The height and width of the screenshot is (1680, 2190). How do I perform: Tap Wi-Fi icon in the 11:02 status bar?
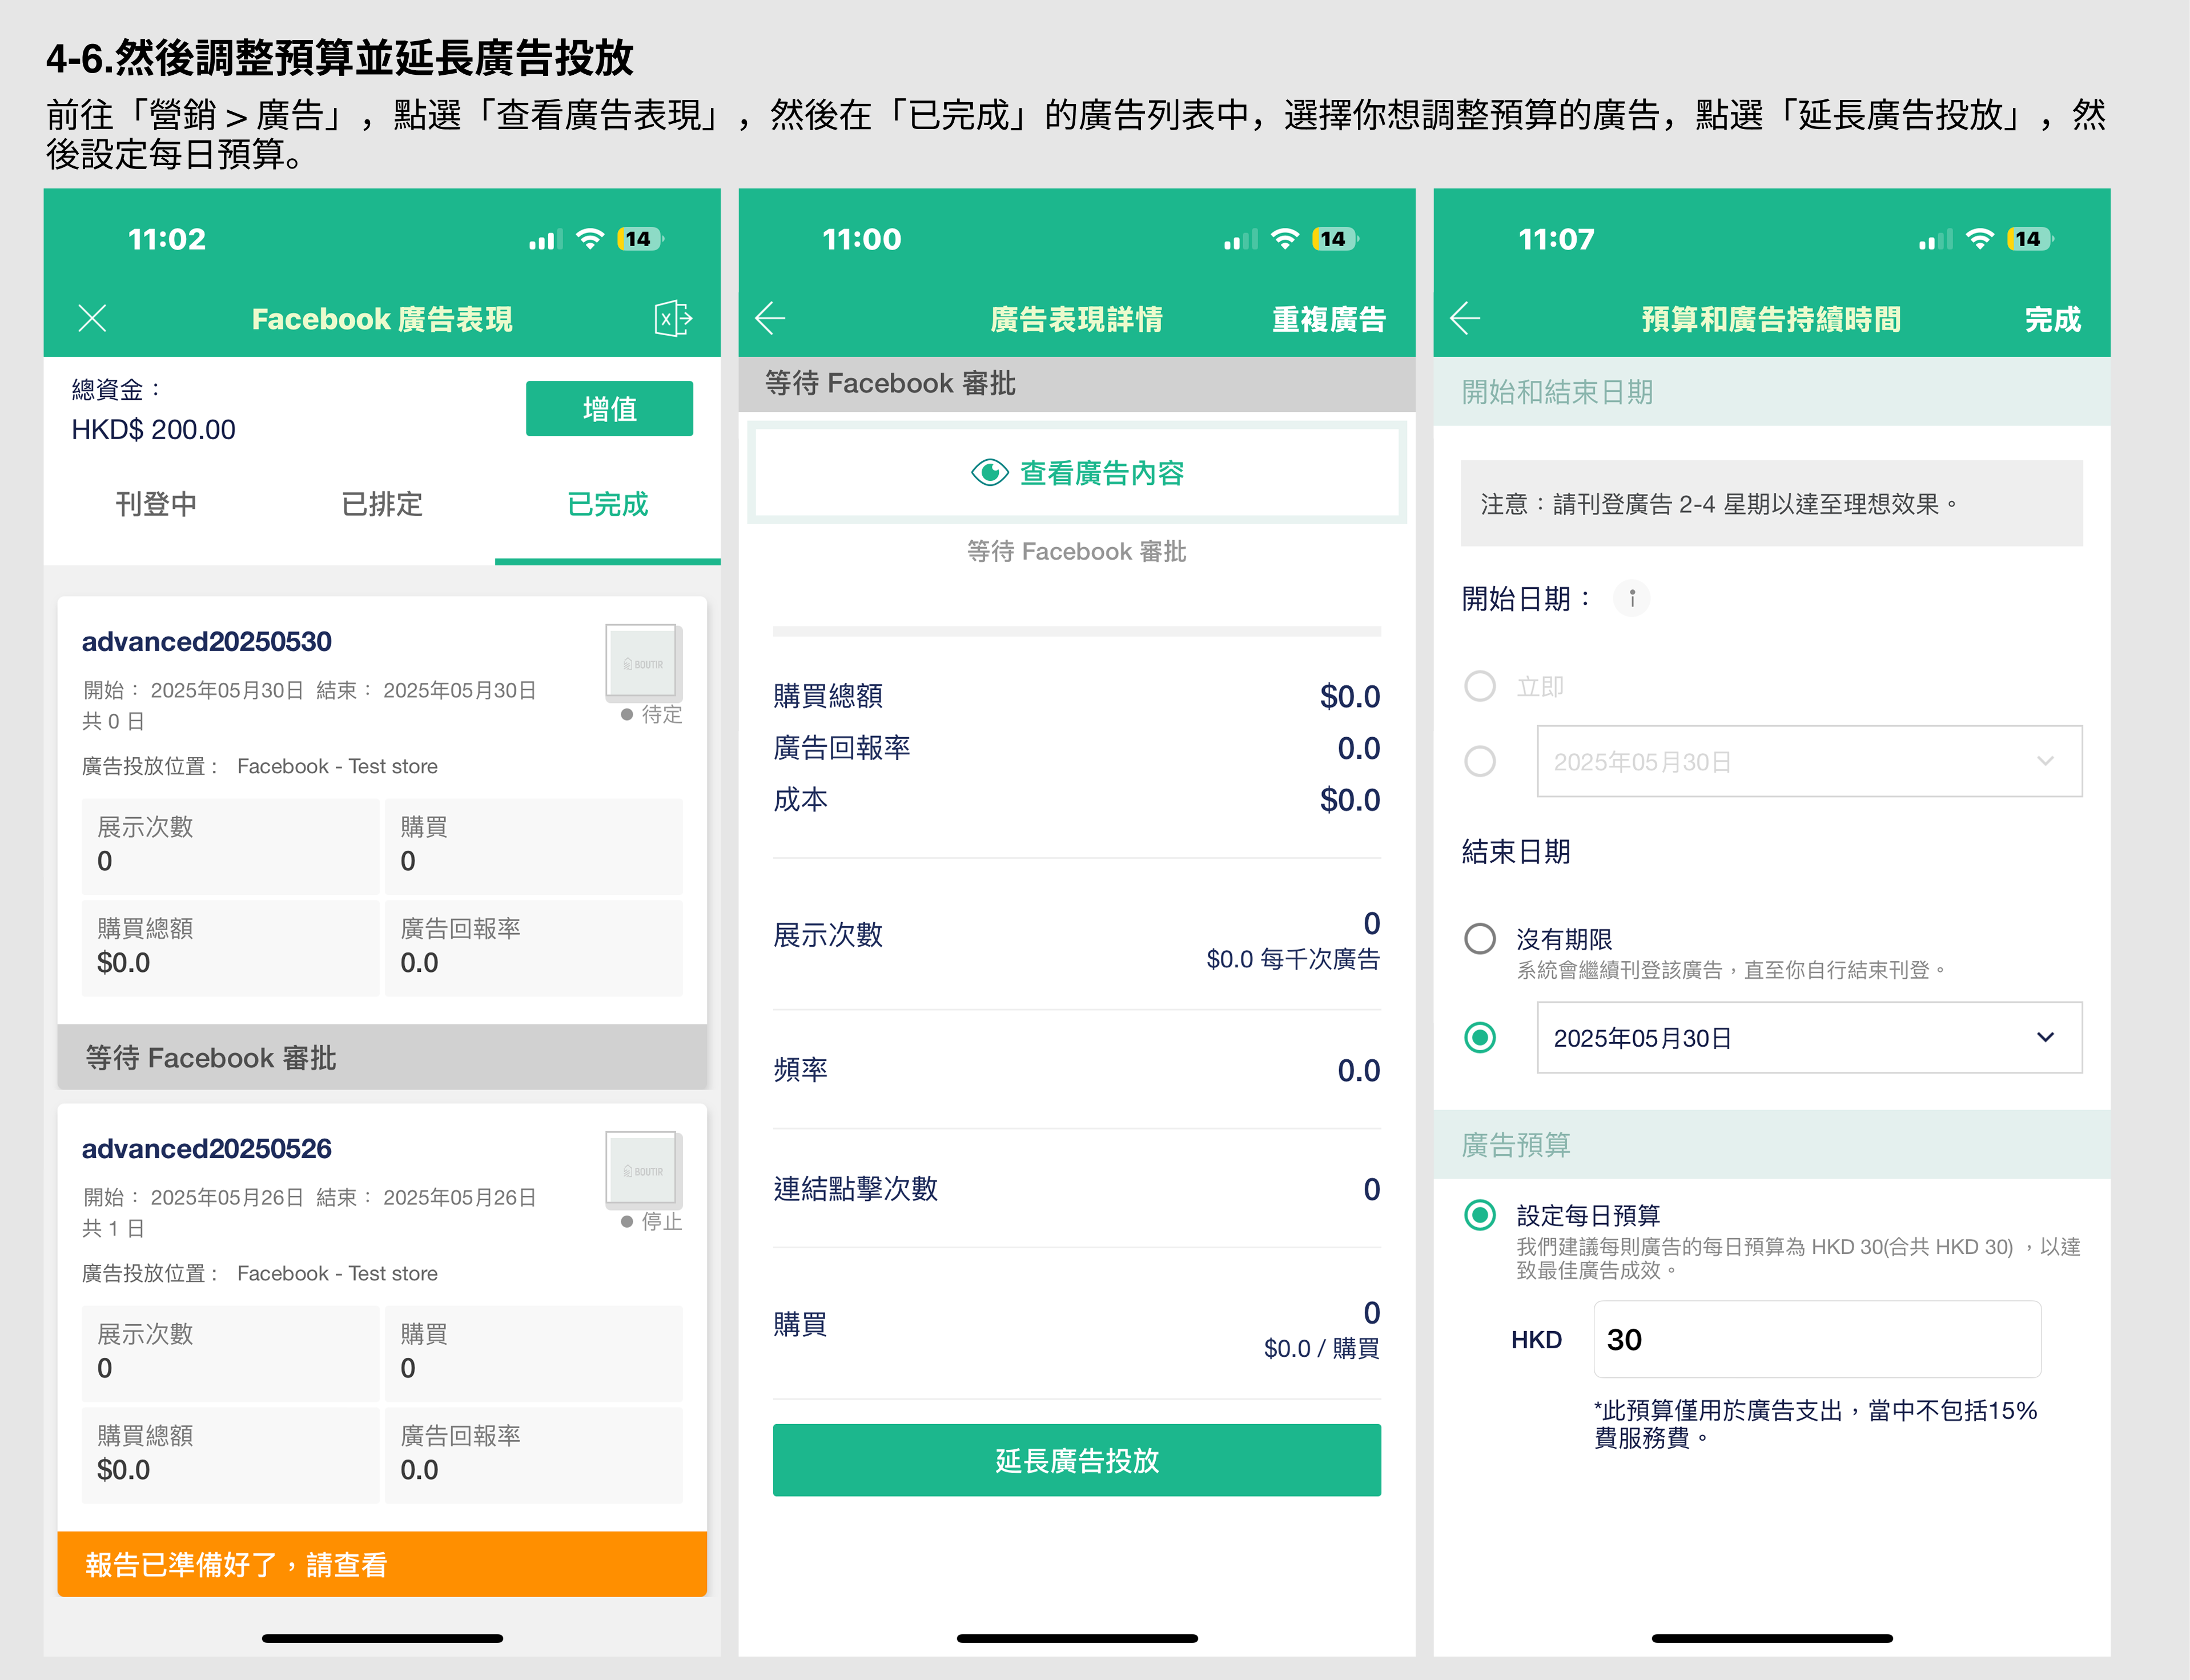[x=591, y=239]
